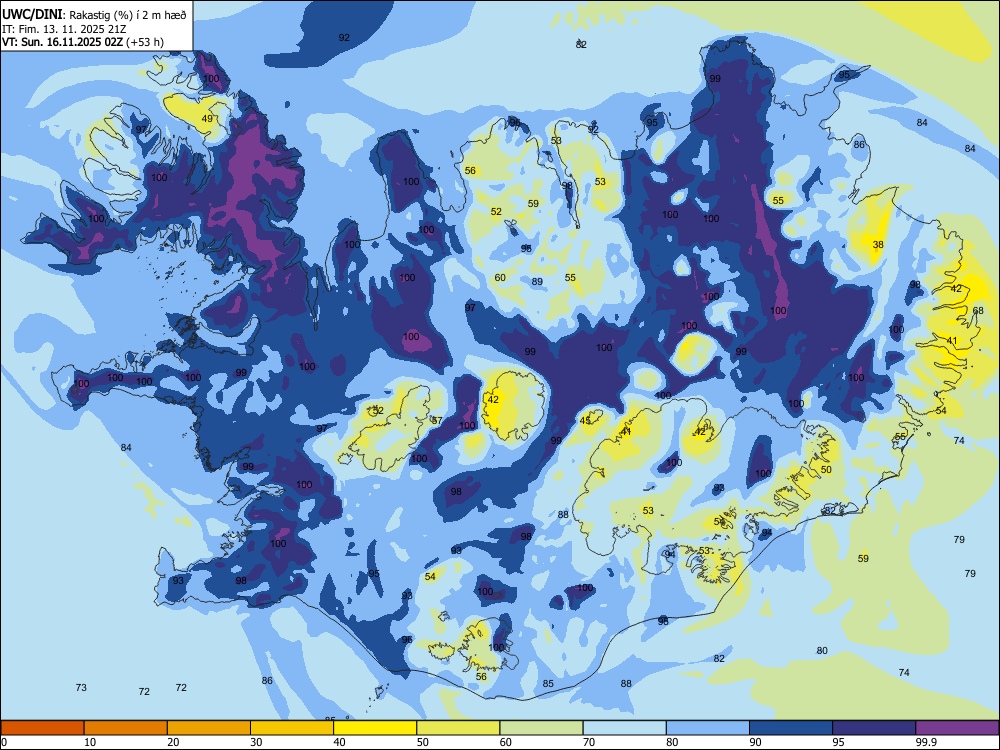Image resolution: width=1000 pixels, height=750 pixels.
Task: Click the '49' value in the Westfjords
Action: [207, 119]
